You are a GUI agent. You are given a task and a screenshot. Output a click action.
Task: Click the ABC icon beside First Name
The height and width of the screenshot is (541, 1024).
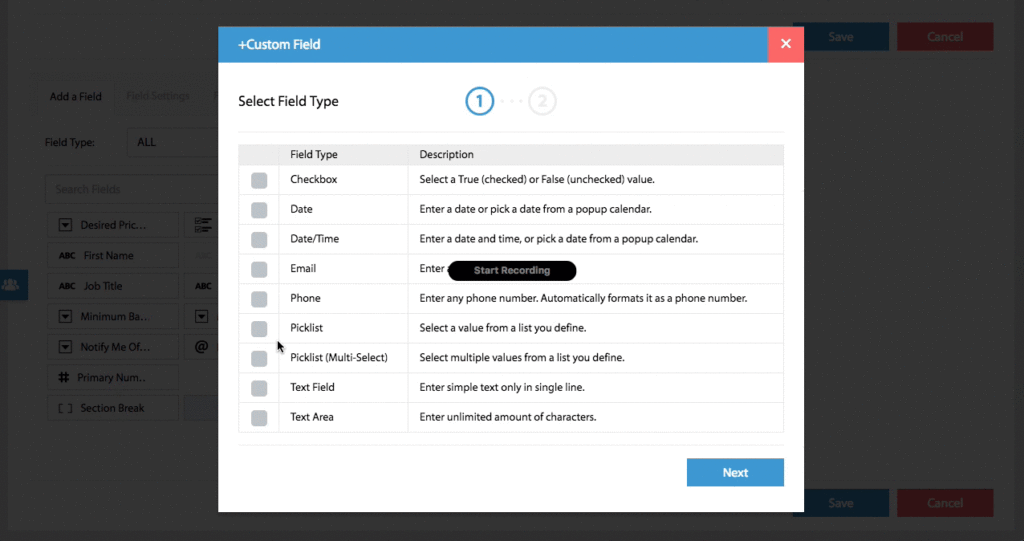(67, 255)
